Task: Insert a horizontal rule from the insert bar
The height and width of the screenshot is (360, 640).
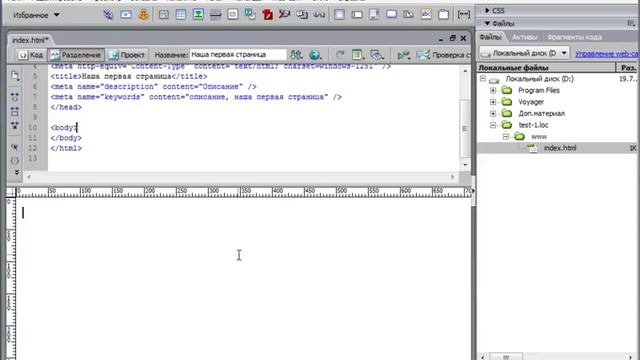Action: coord(216,15)
